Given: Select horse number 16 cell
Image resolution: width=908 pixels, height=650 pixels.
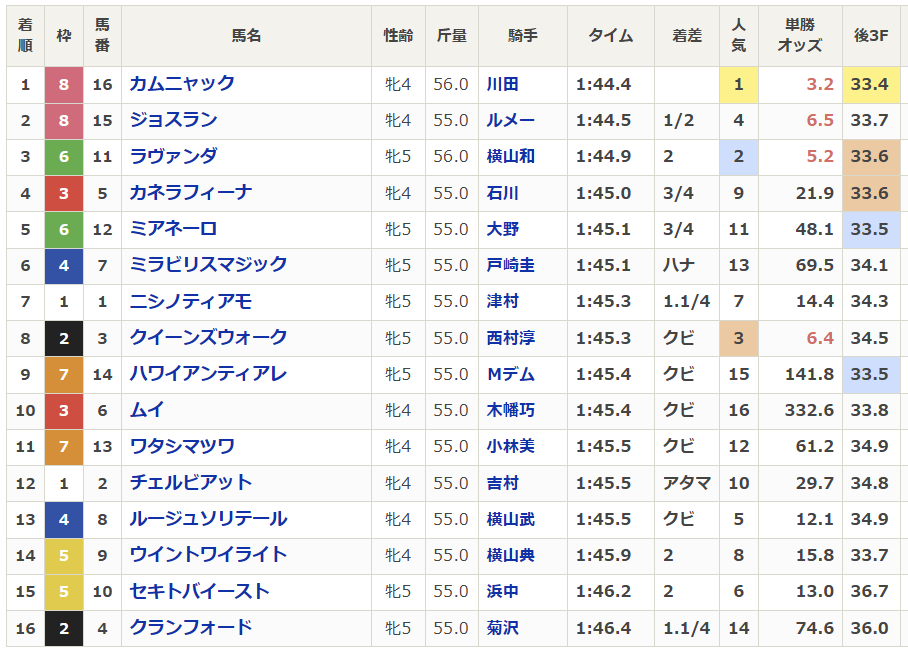Looking at the screenshot, I should [102, 85].
